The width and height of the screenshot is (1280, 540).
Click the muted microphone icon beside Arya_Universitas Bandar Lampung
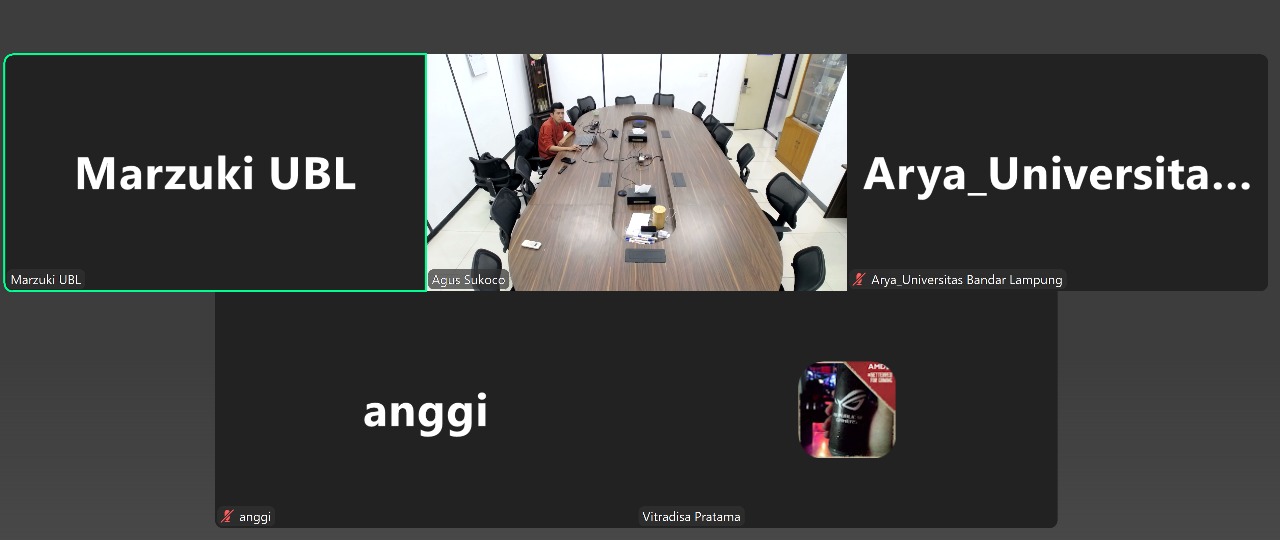click(858, 280)
